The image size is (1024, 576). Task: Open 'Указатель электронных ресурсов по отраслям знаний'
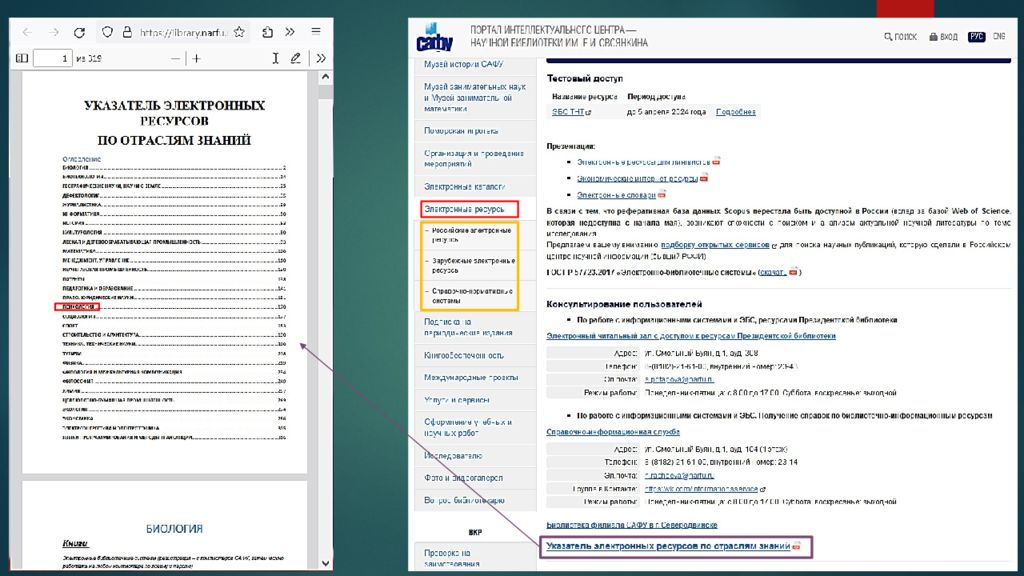pos(668,545)
